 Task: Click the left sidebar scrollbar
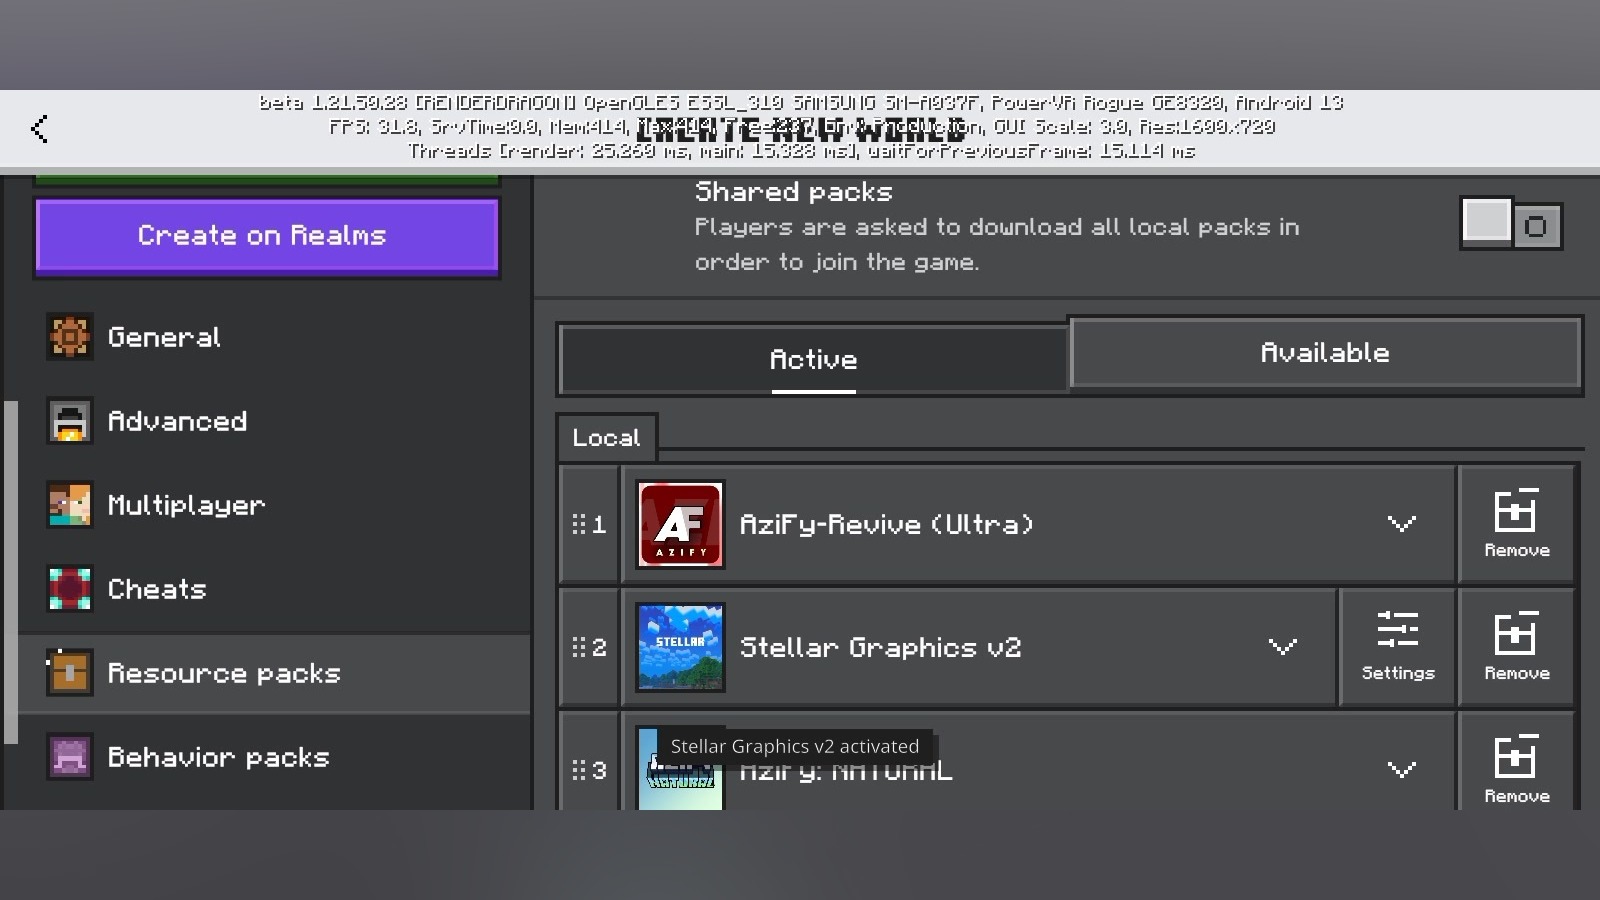tap(11, 572)
